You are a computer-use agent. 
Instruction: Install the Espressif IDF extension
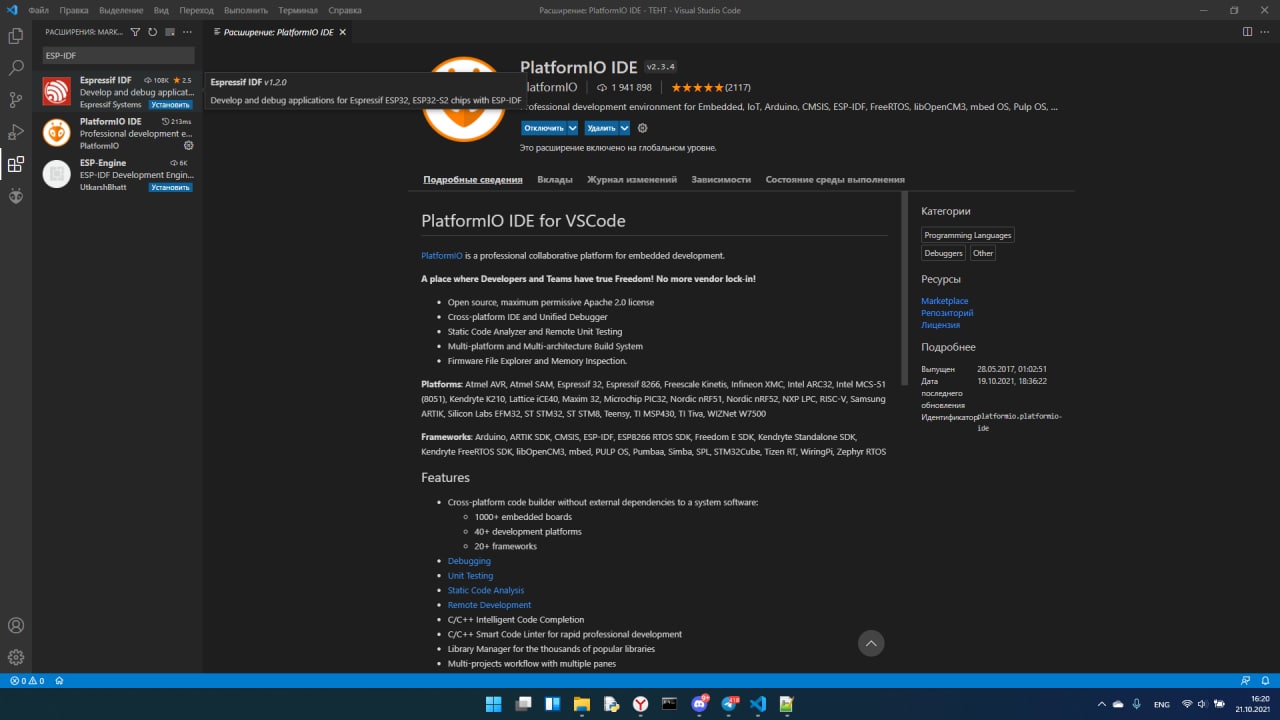click(x=171, y=104)
